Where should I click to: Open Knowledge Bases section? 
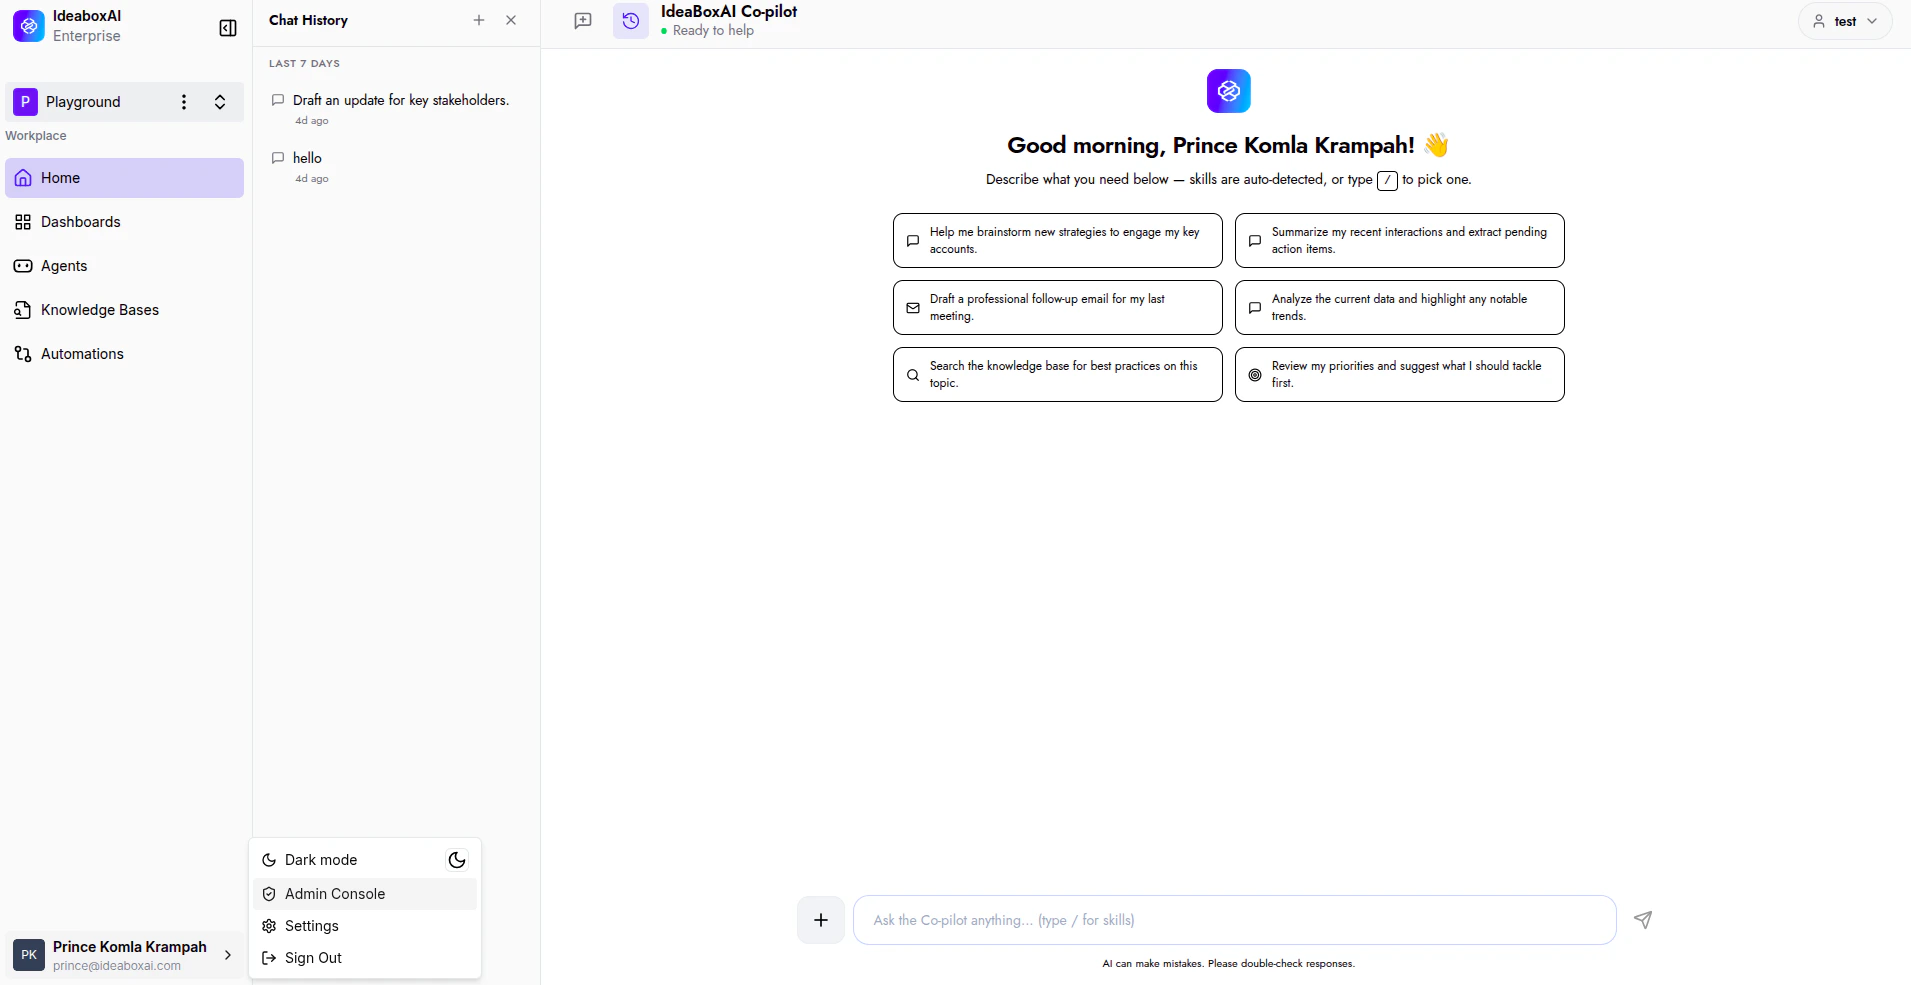pyautogui.click(x=124, y=310)
